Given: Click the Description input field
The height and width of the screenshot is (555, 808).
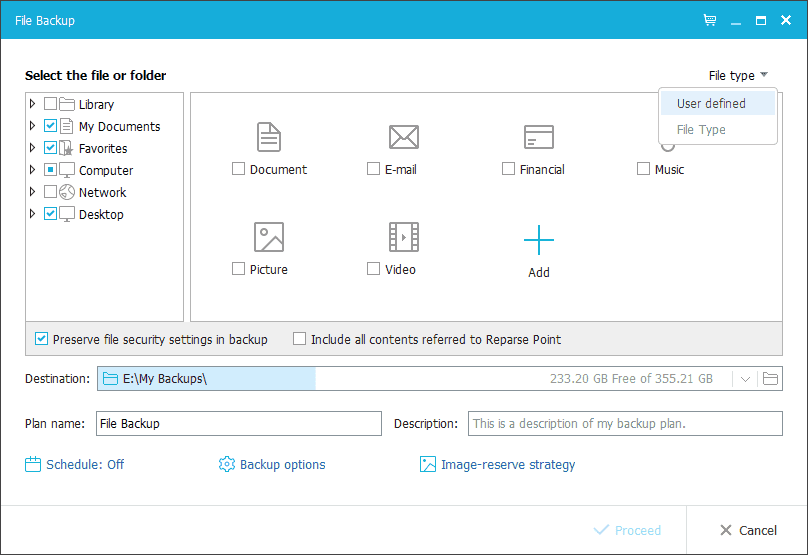Looking at the screenshot, I should click(x=625, y=424).
